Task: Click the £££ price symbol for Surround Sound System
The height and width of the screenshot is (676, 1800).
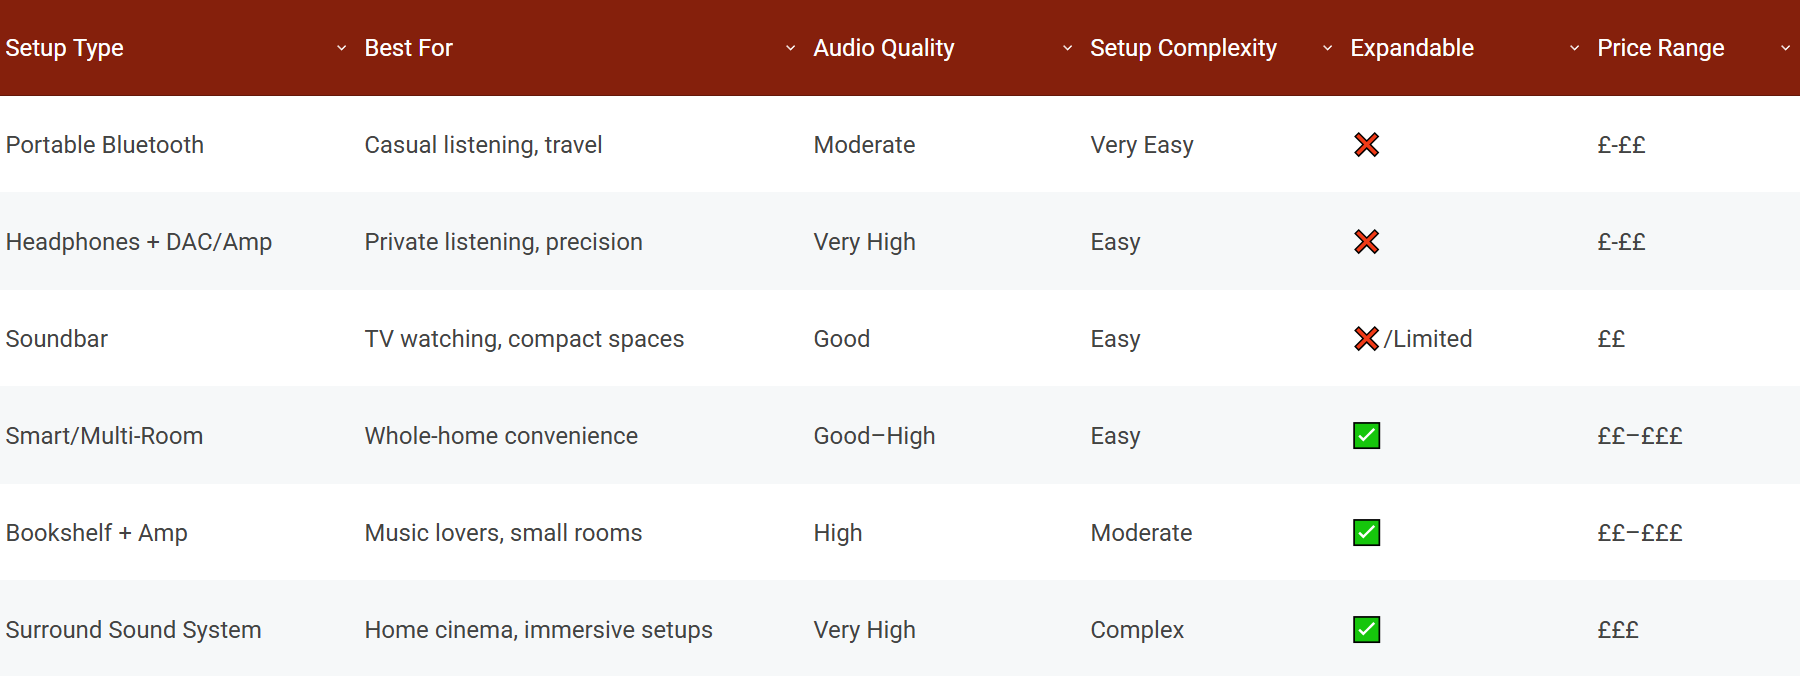Action: pos(1618,630)
